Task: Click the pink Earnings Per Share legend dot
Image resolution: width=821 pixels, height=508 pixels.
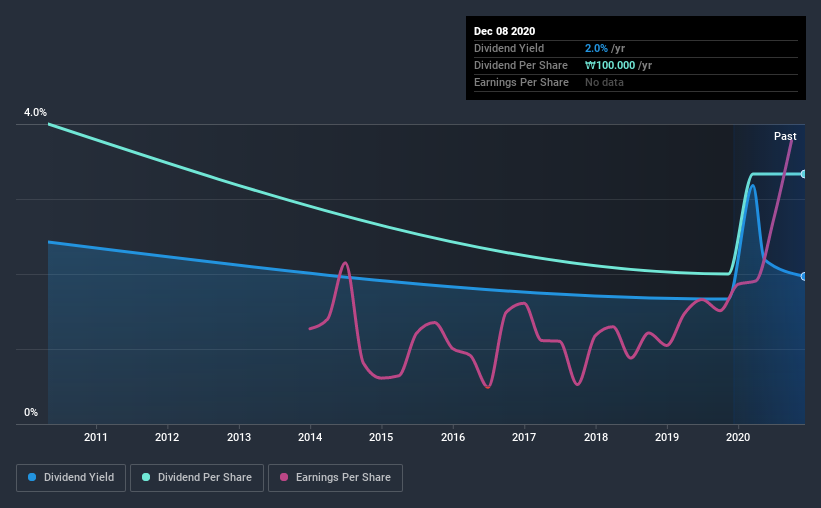Action: click(284, 477)
